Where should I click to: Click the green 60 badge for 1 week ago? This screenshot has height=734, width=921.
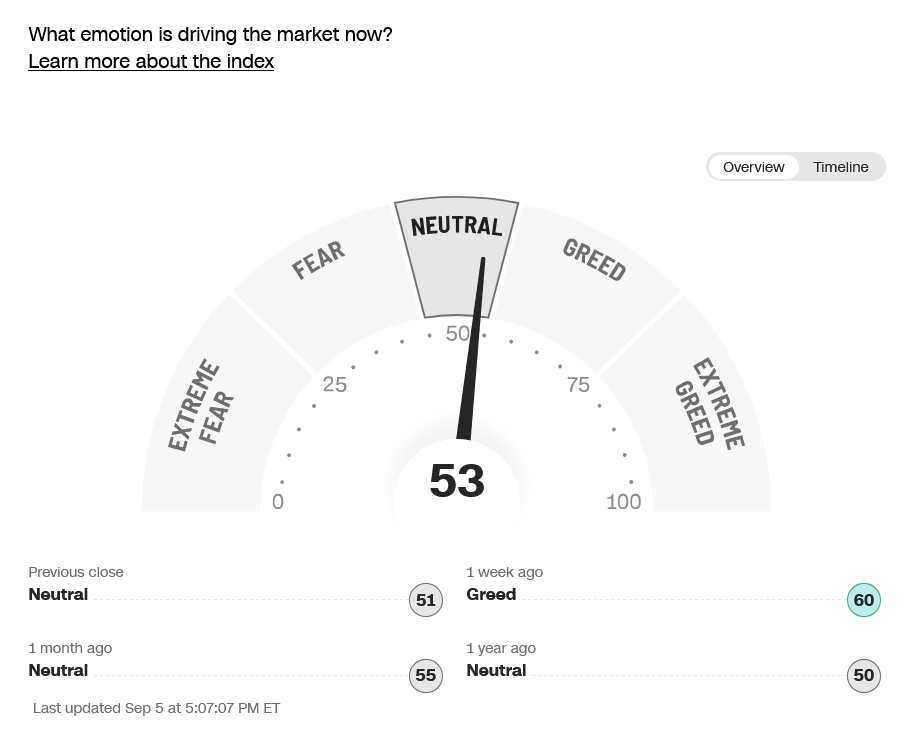coord(863,600)
